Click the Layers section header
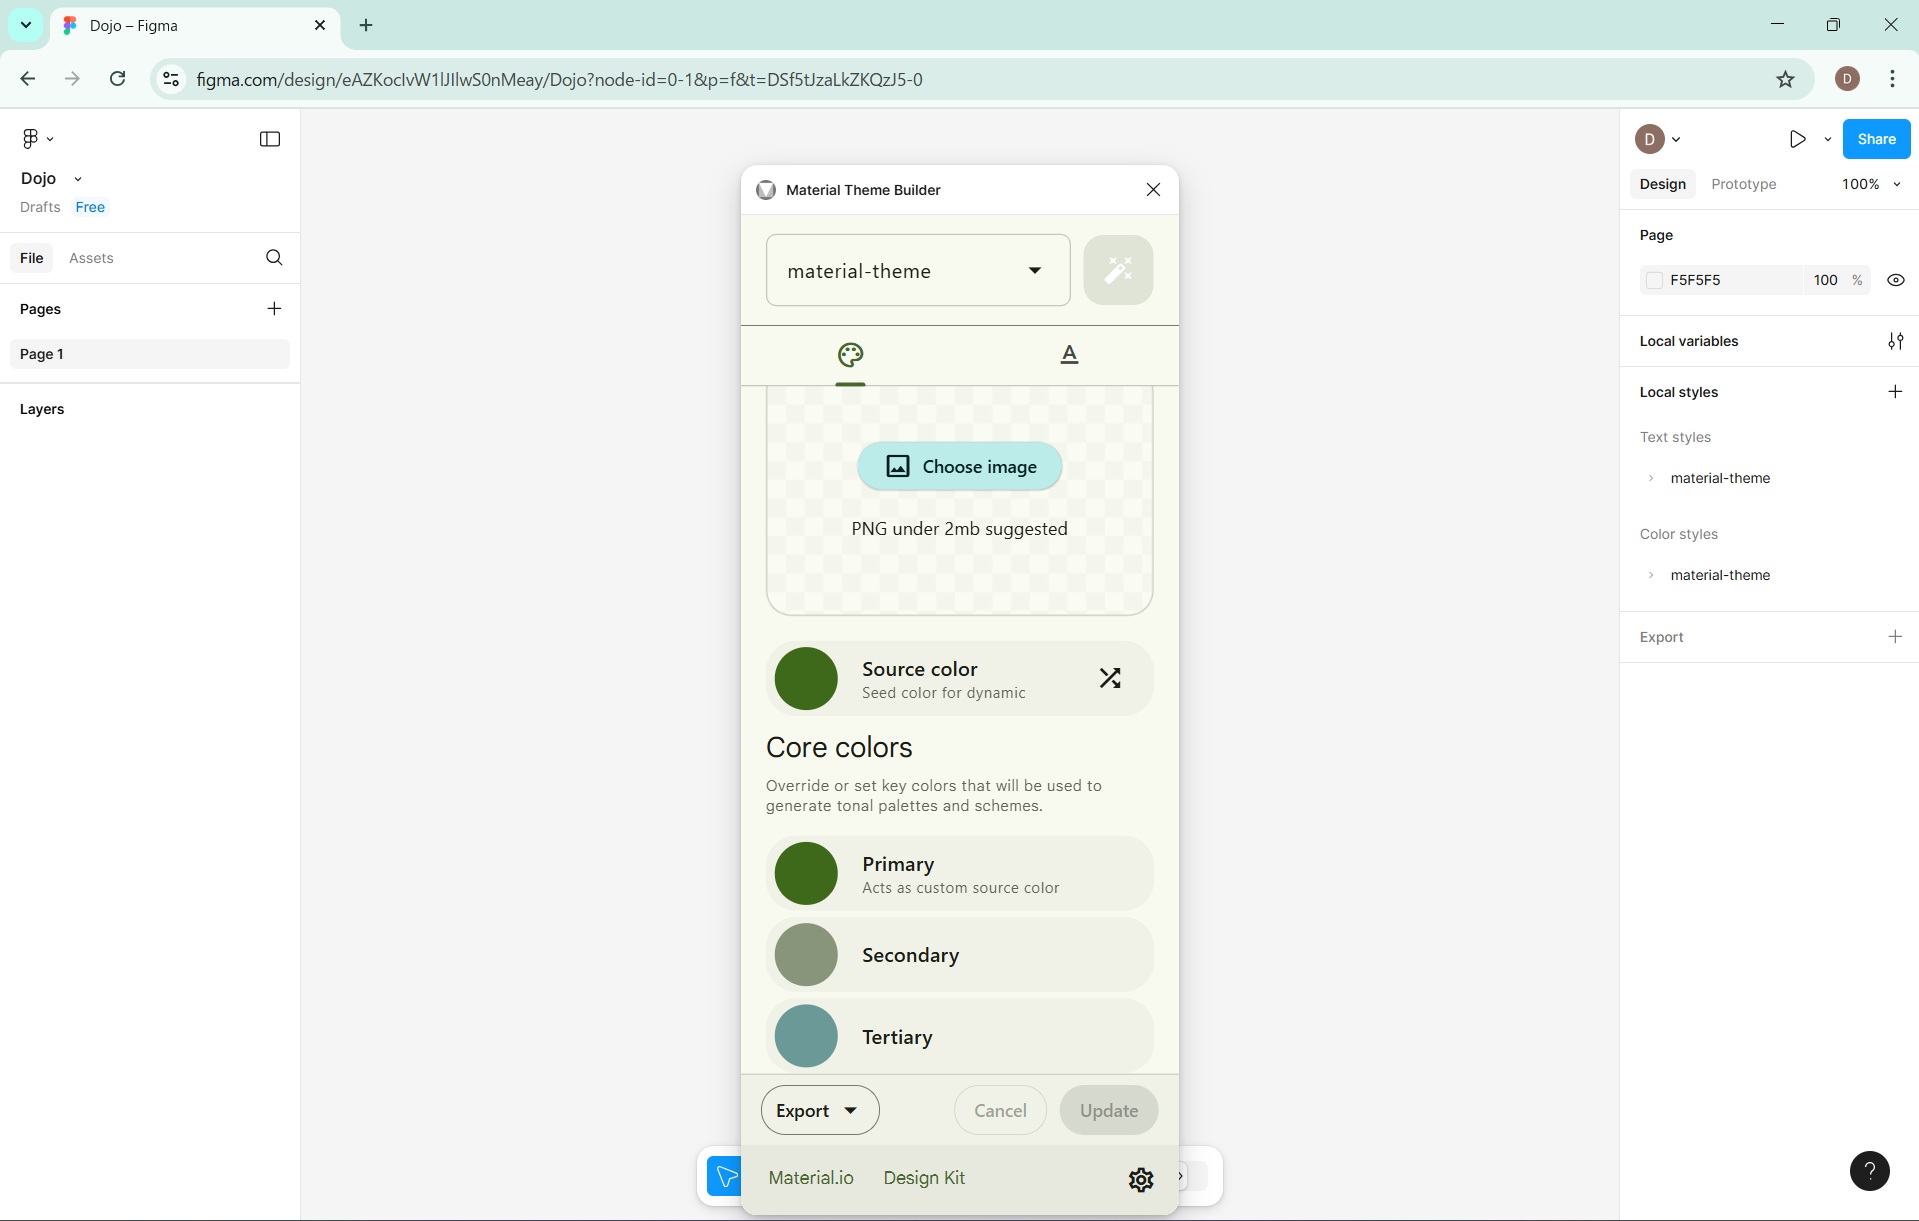 click(x=42, y=409)
